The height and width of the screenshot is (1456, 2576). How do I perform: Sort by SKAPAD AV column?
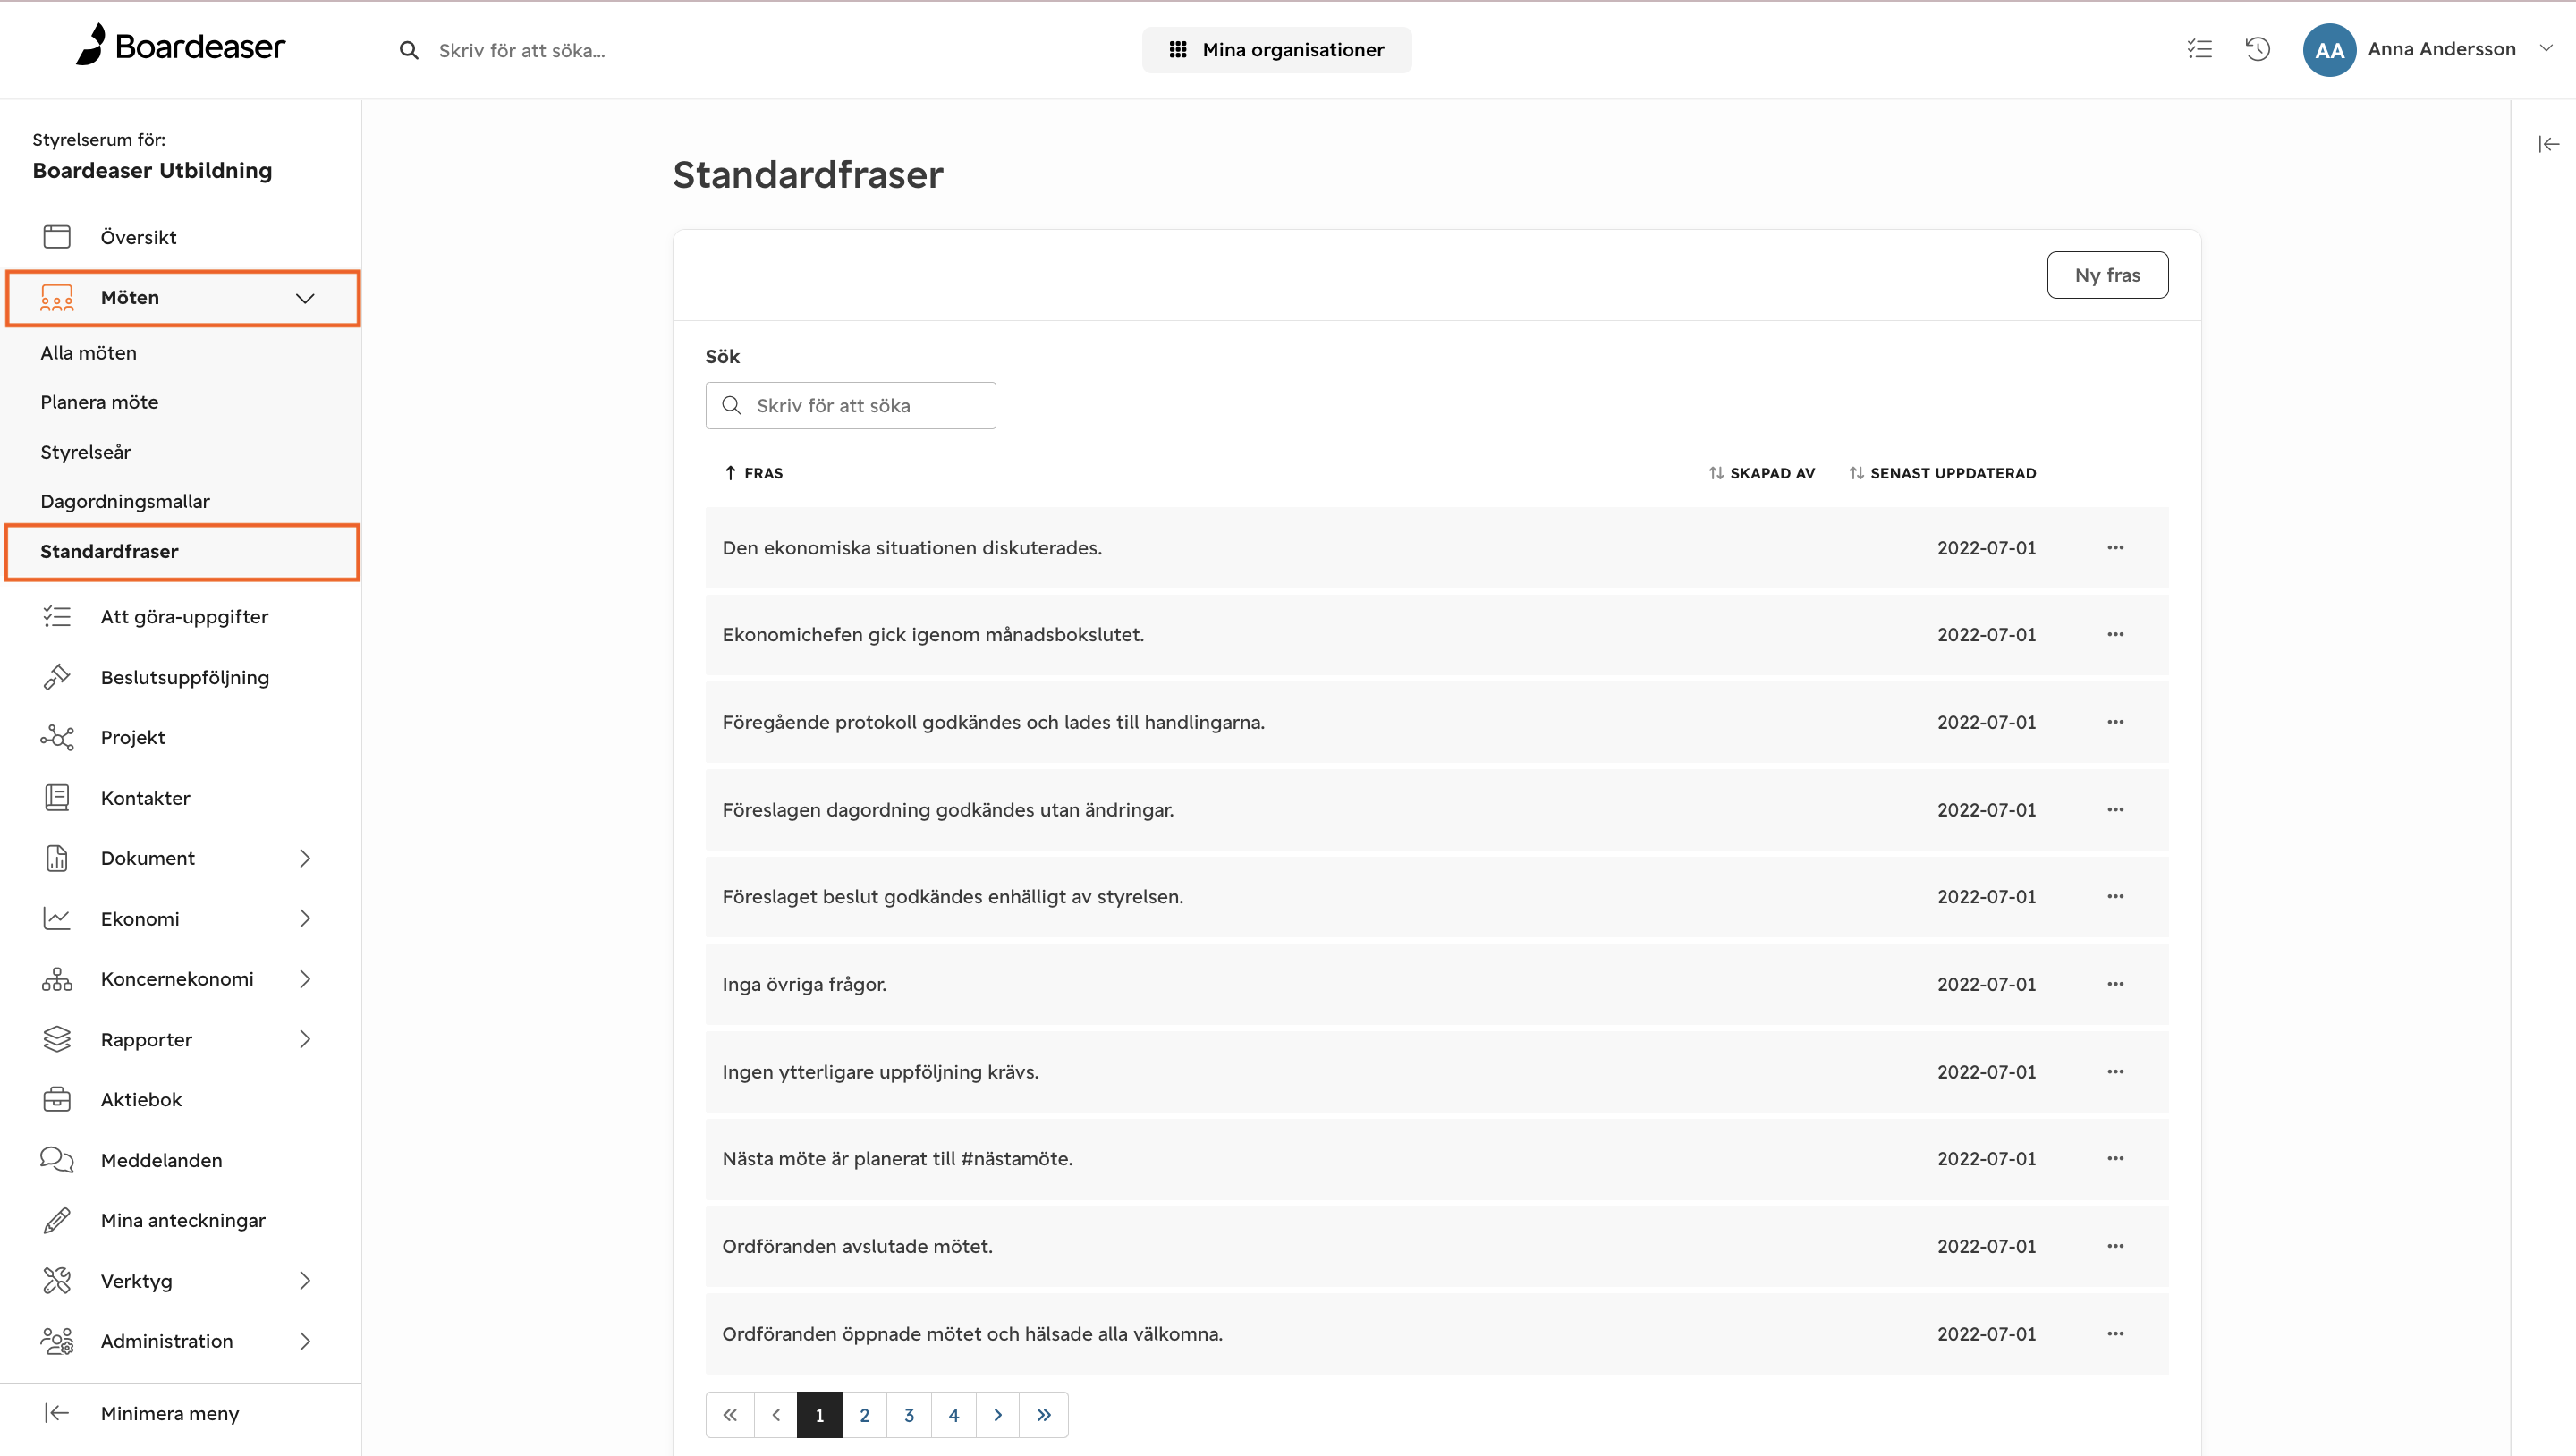(x=1762, y=473)
